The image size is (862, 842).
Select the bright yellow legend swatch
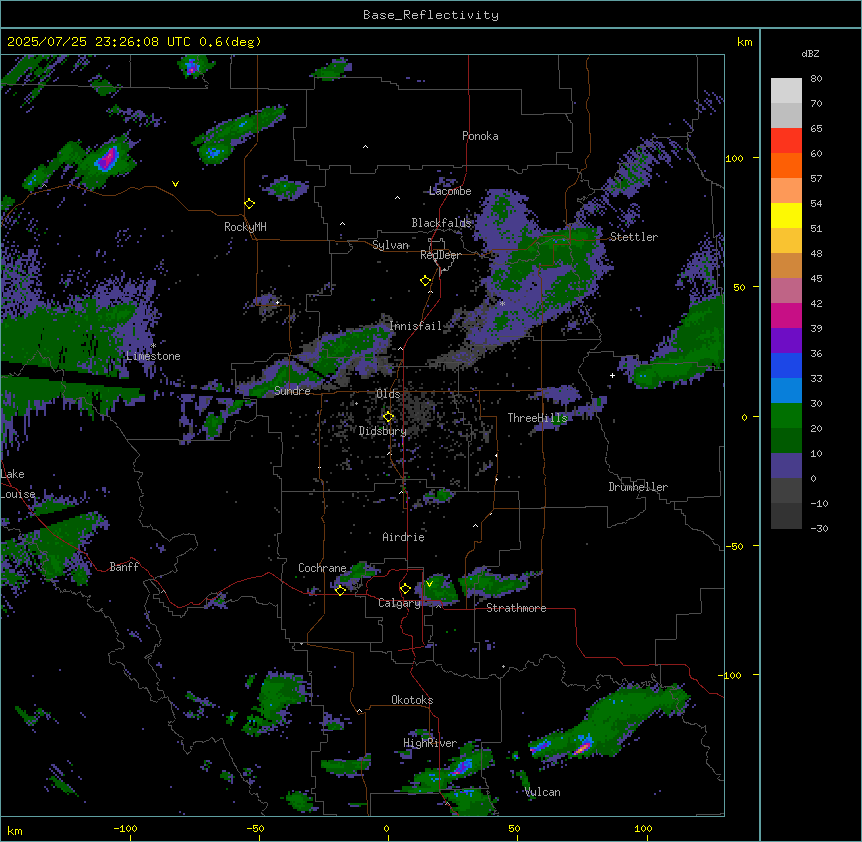click(x=786, y=216)
